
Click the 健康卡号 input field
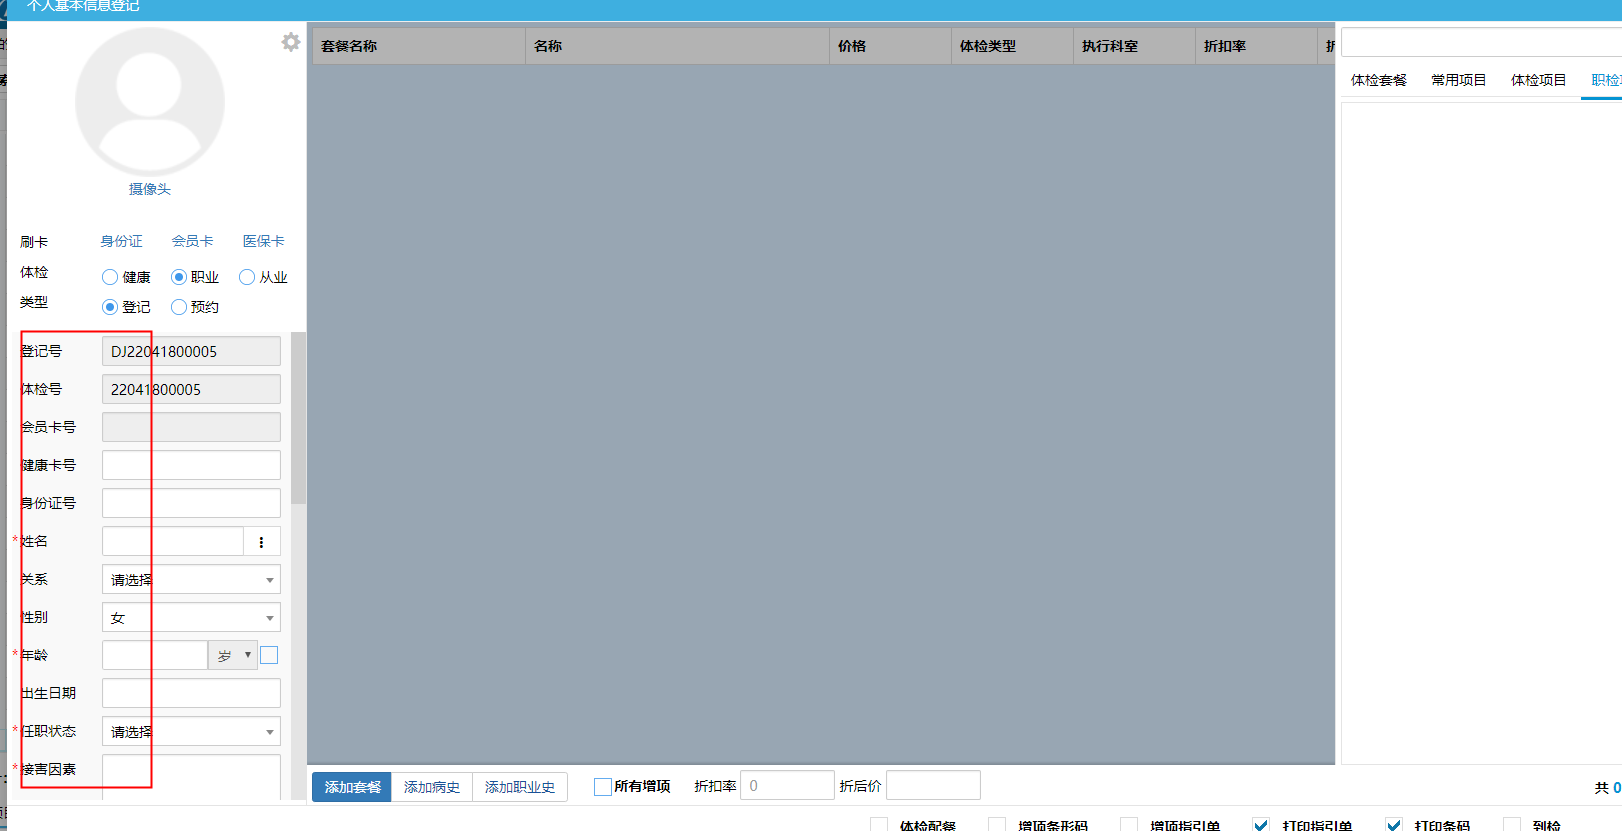pos(191,465)
